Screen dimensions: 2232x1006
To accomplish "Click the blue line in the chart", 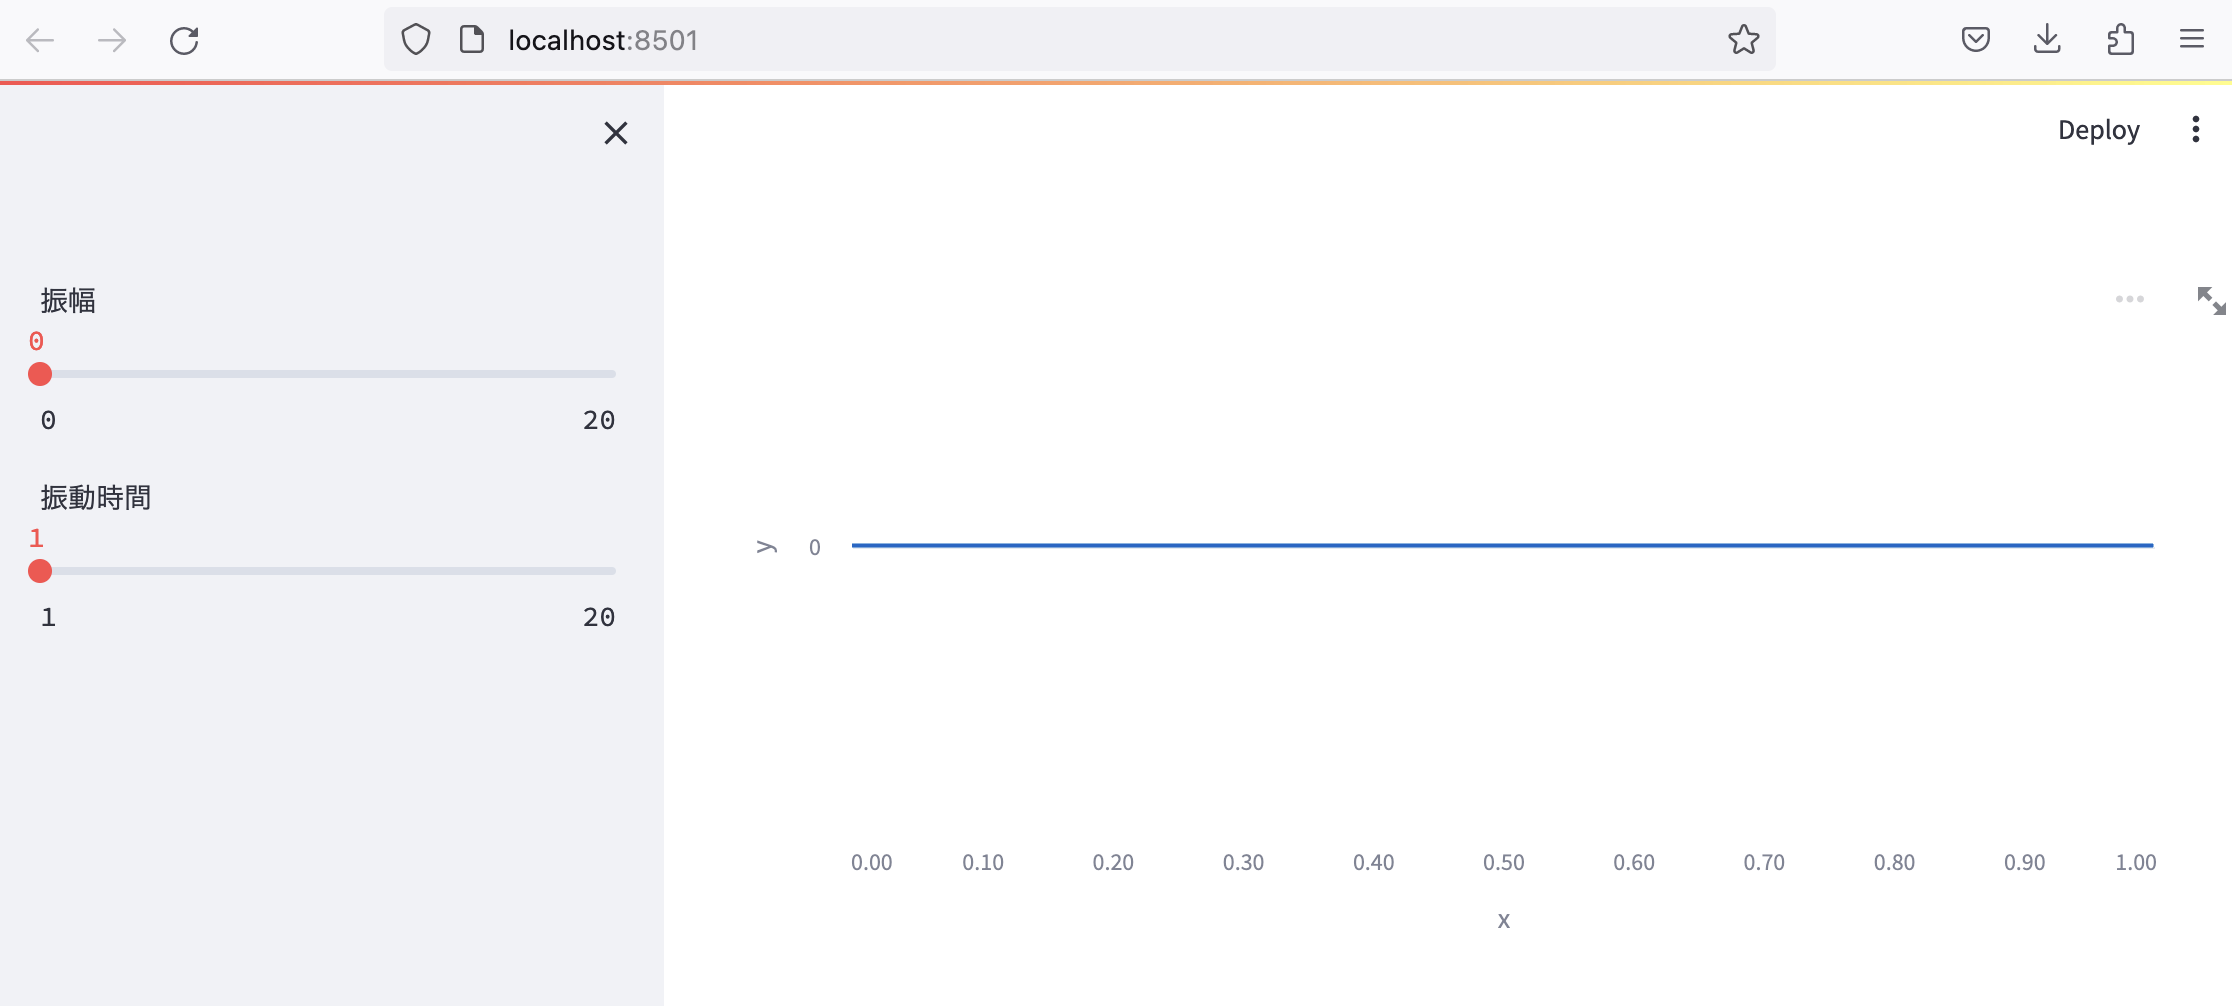I will pos(1500,545).
